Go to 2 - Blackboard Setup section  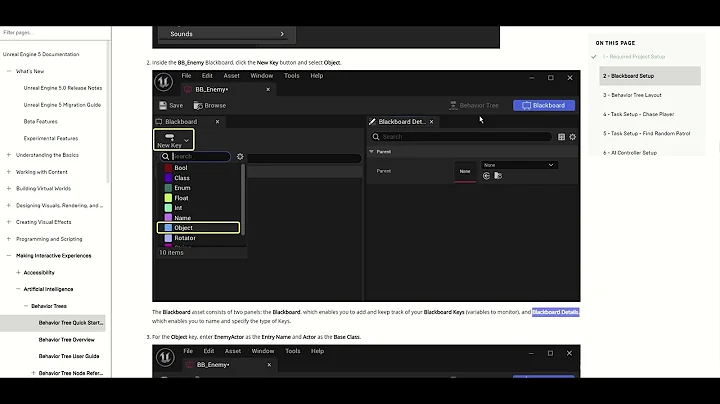tap(650, 76)
